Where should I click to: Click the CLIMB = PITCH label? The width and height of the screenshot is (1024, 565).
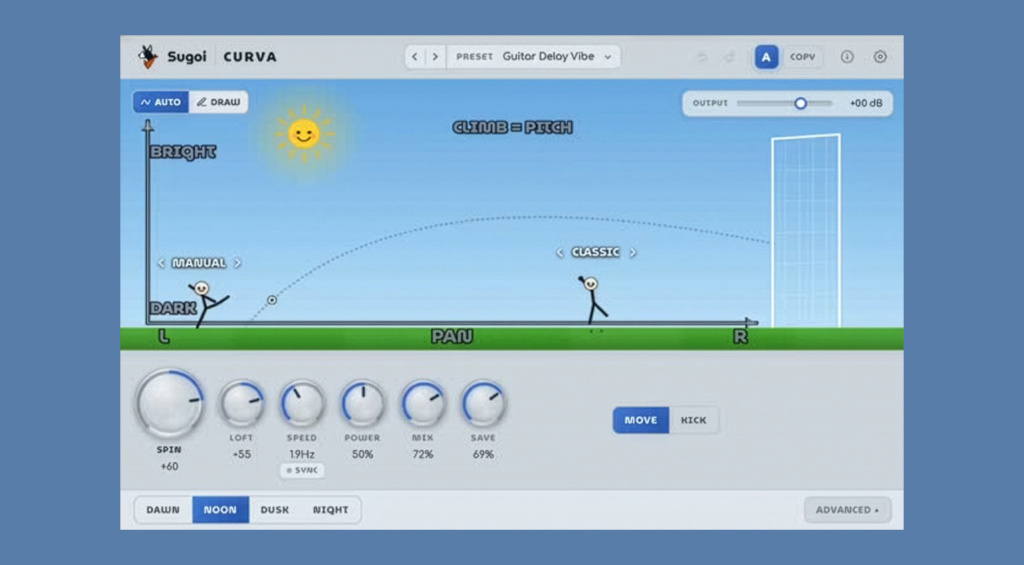pyautogui.click(x=513, y=127)
